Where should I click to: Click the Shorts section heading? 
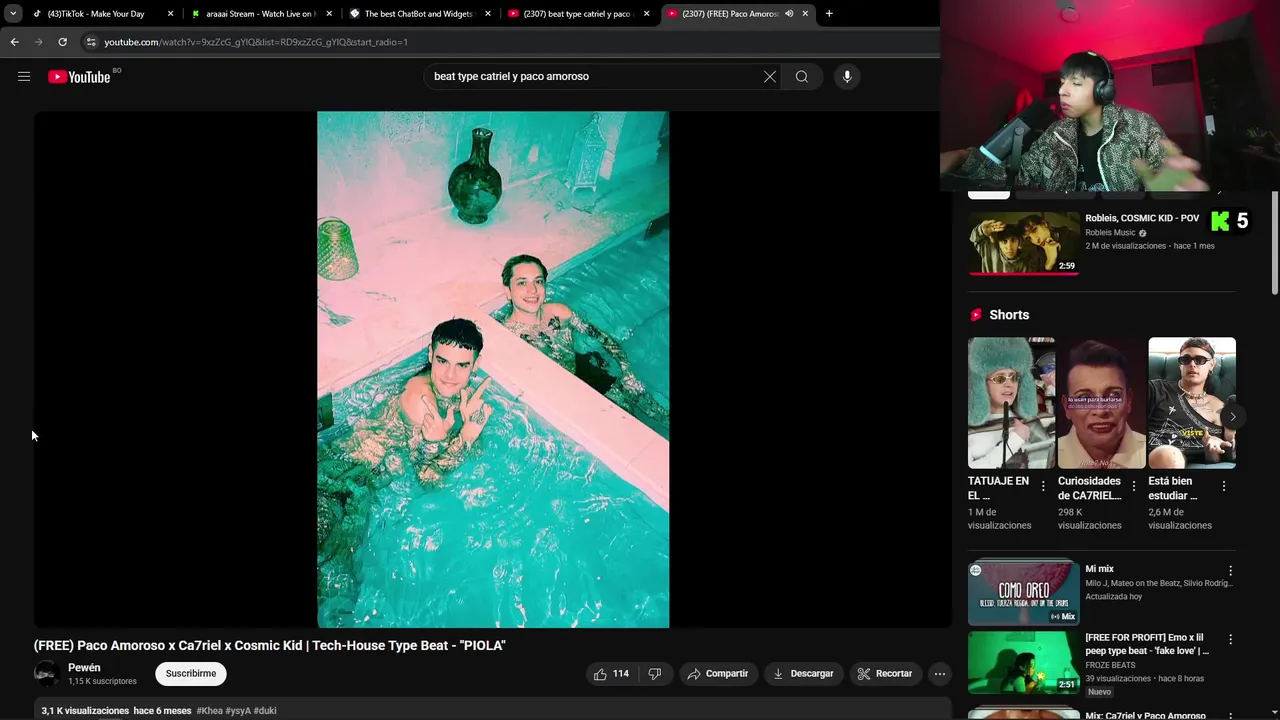point(1009,315)
